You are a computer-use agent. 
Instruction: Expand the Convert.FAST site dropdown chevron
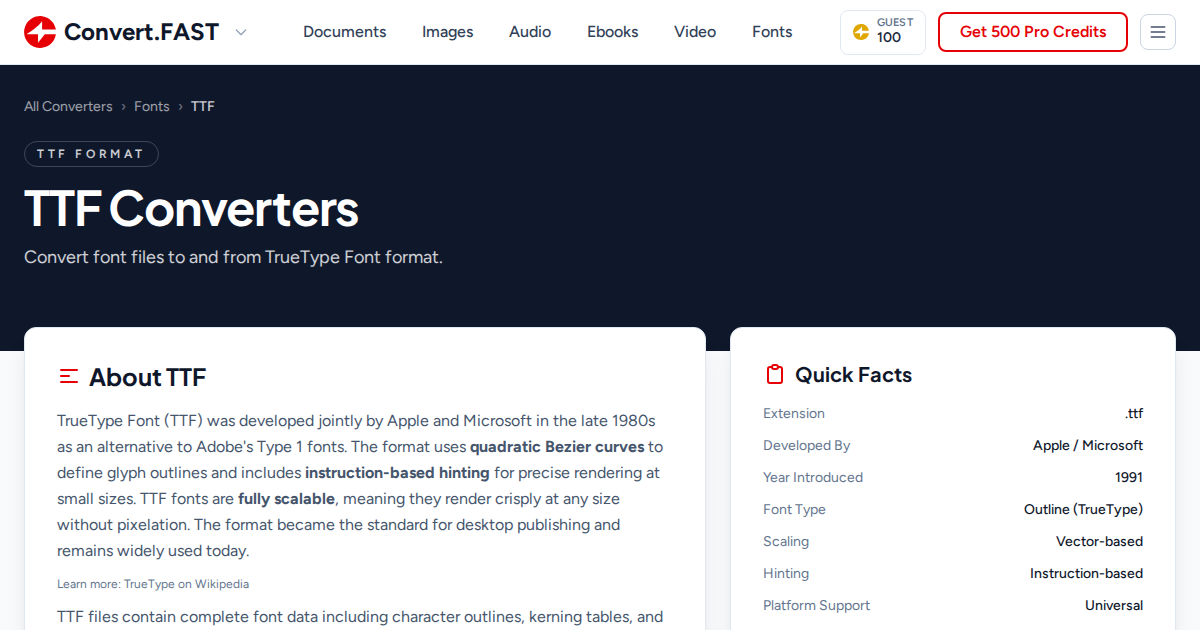(x=241, y=32)
